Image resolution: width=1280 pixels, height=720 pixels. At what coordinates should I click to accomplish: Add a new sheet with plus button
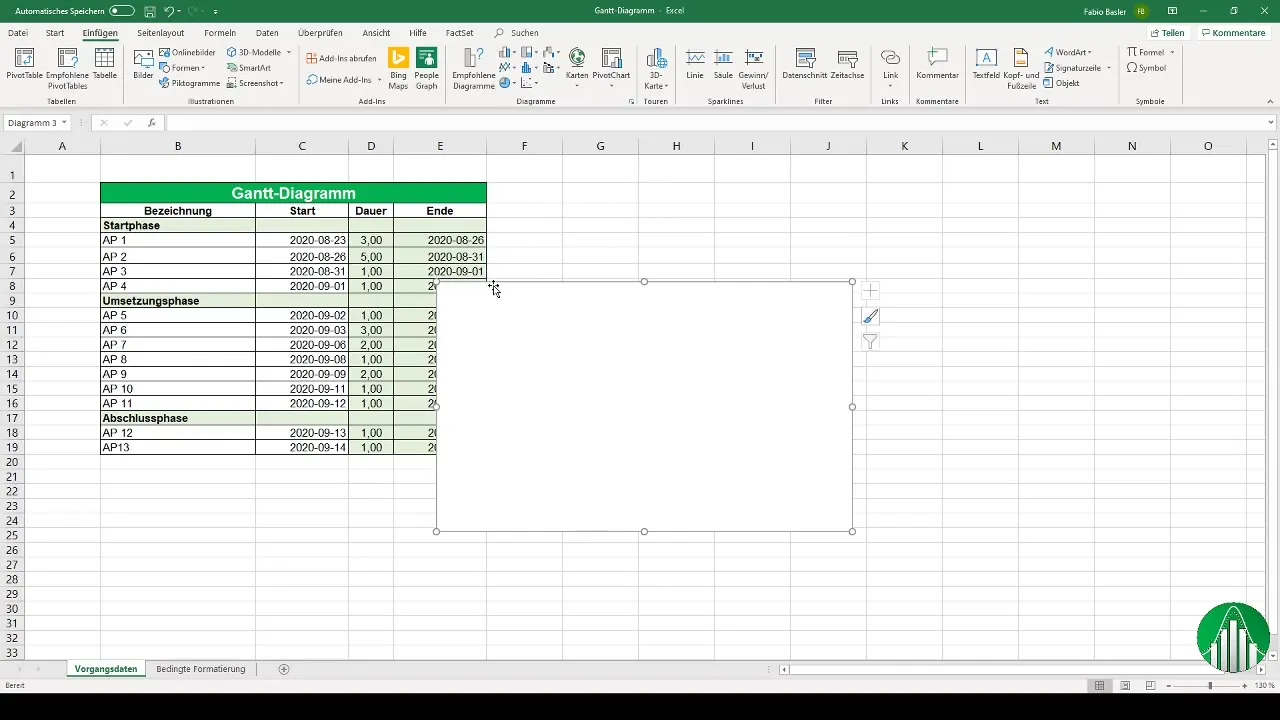point(284,669)
